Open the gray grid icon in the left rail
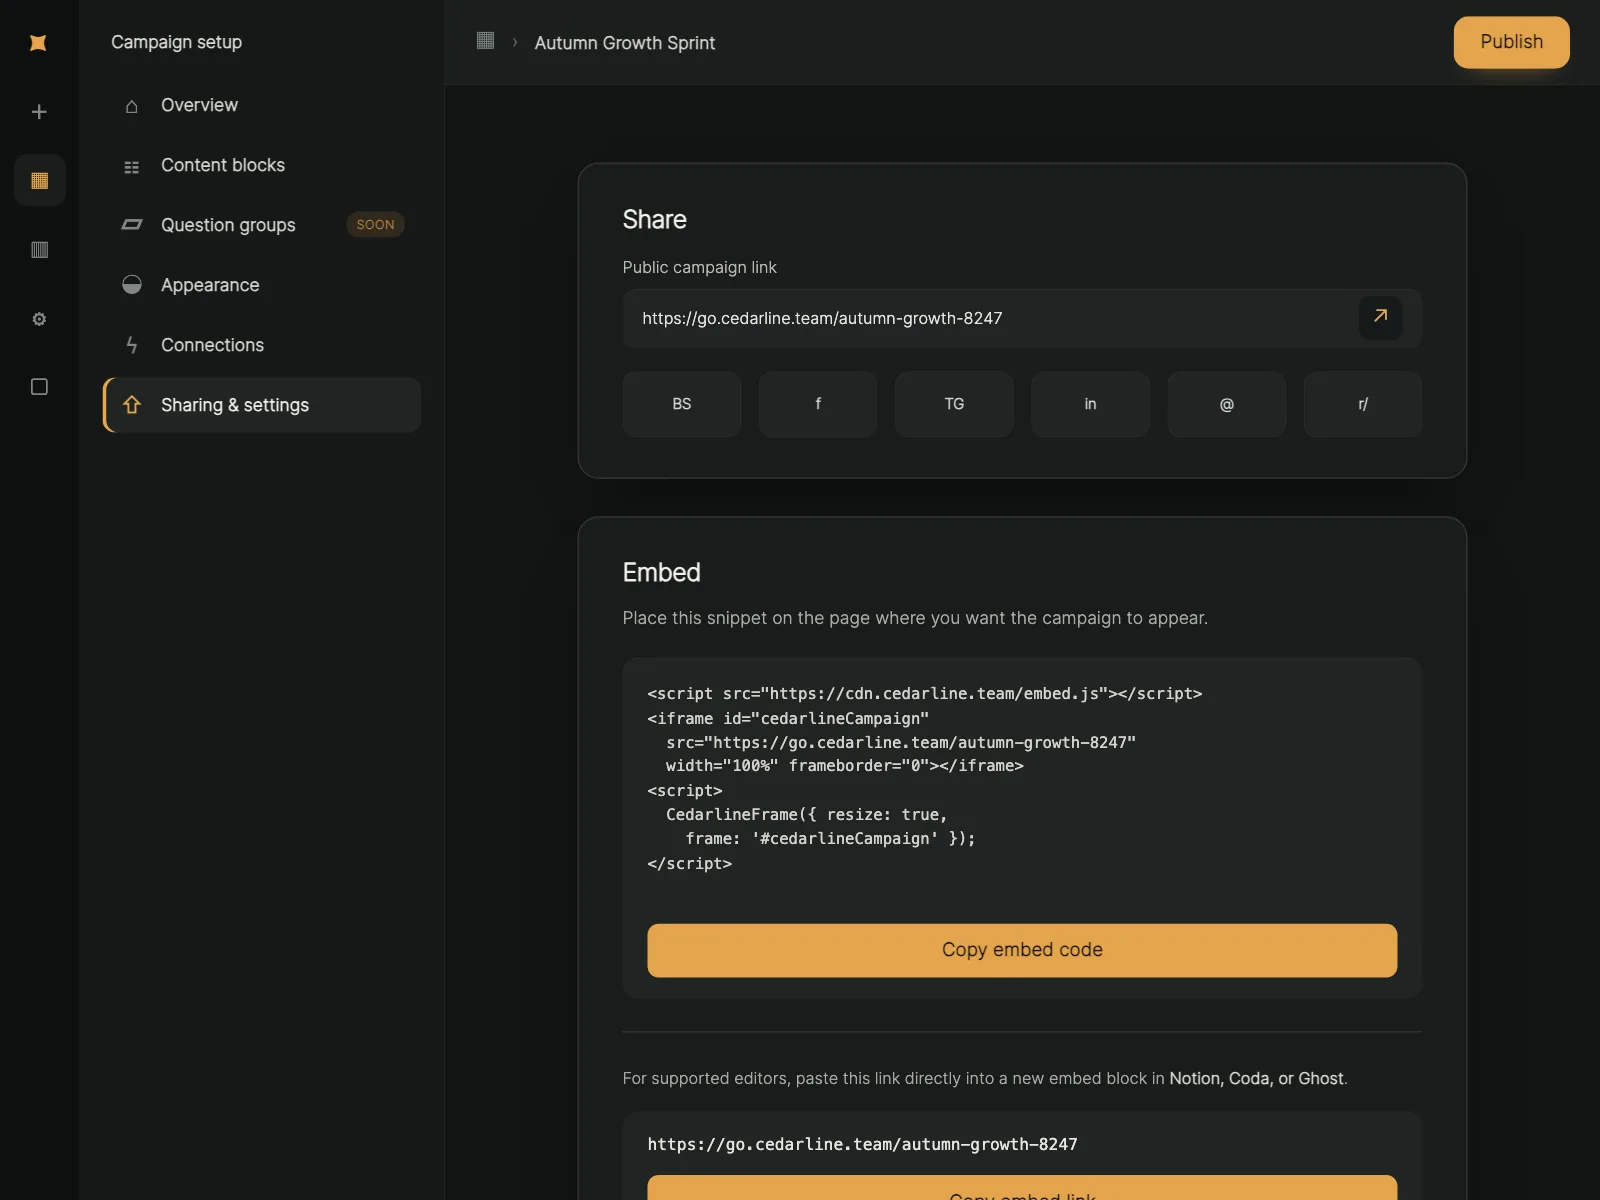The height and width of the screenshot is (1200, 1600). pyautogui.click(x=40, y=250)
